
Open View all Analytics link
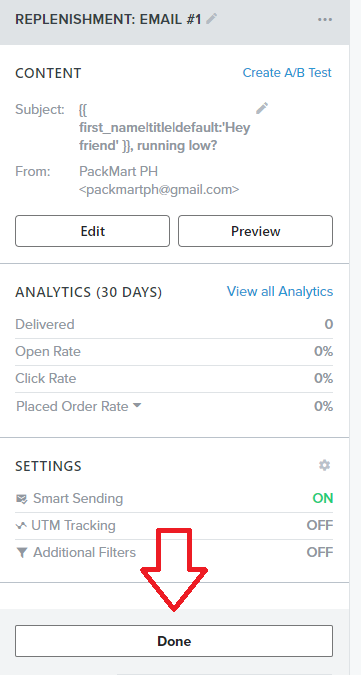[x=280, y=292]
